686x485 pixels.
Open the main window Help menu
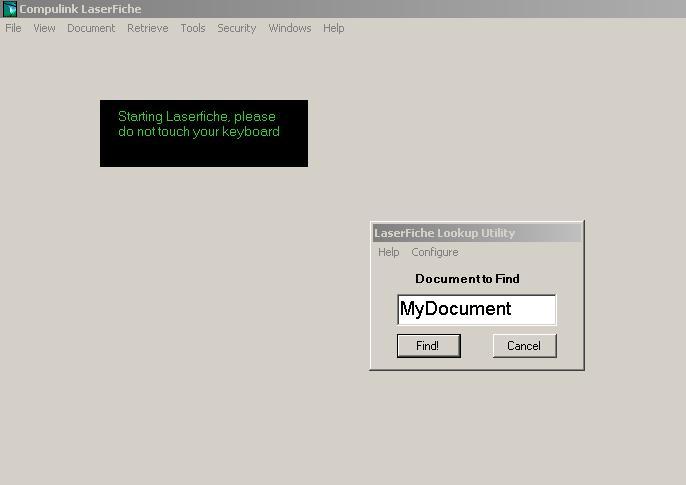pos(333,28)
